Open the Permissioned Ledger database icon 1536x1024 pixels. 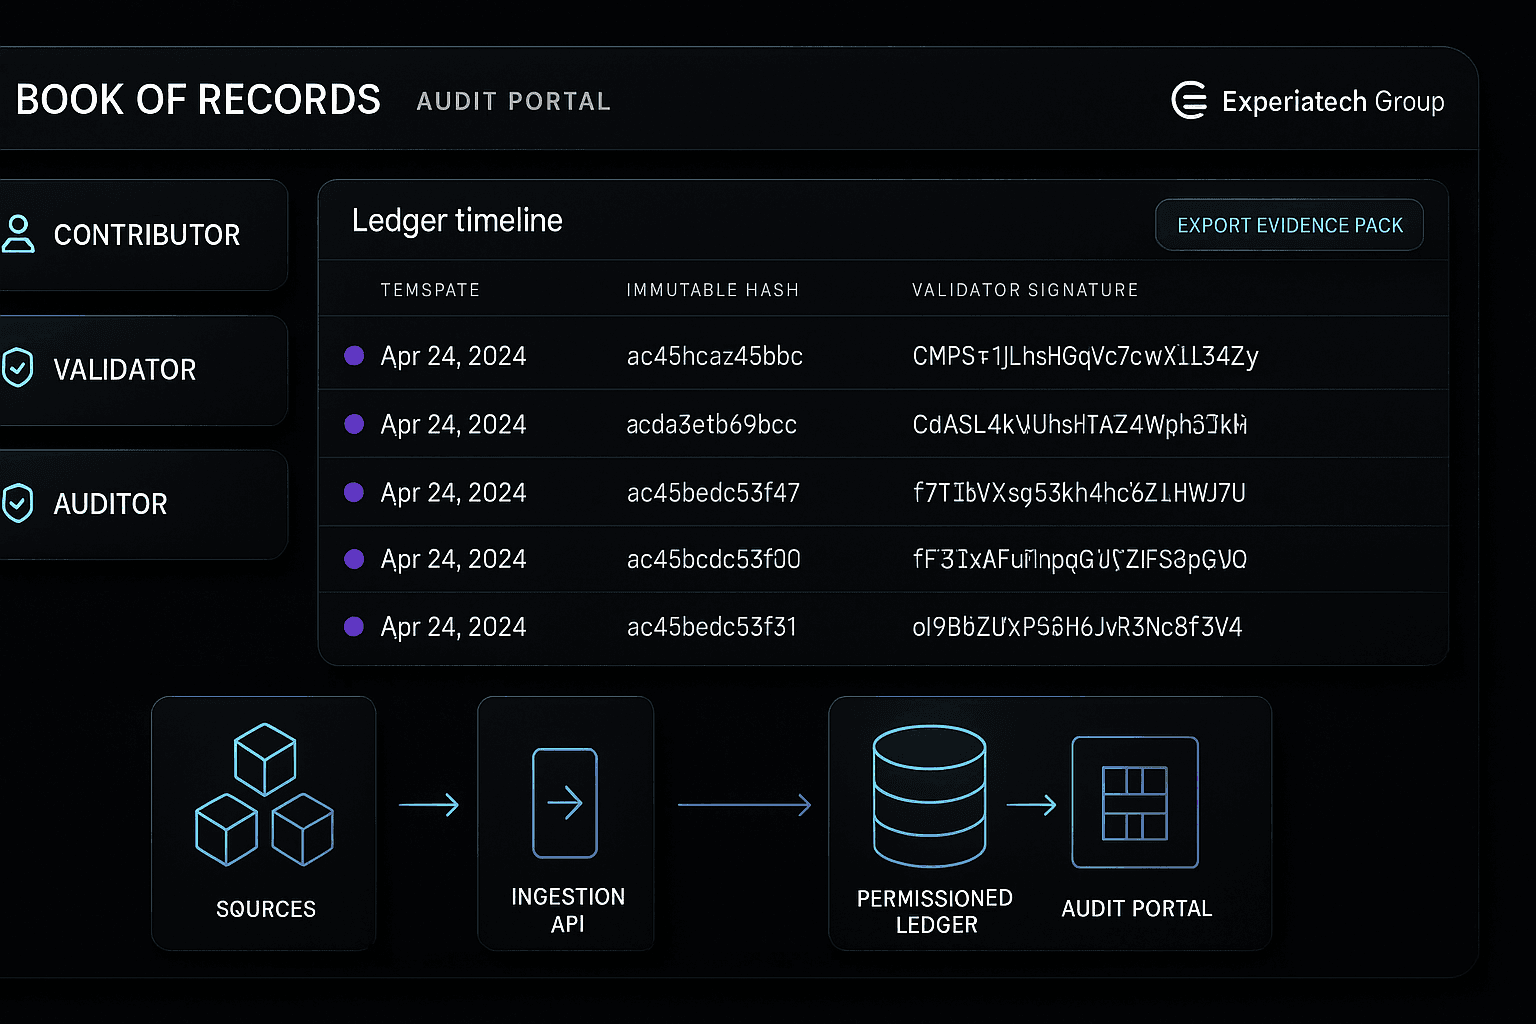(930, 795)
